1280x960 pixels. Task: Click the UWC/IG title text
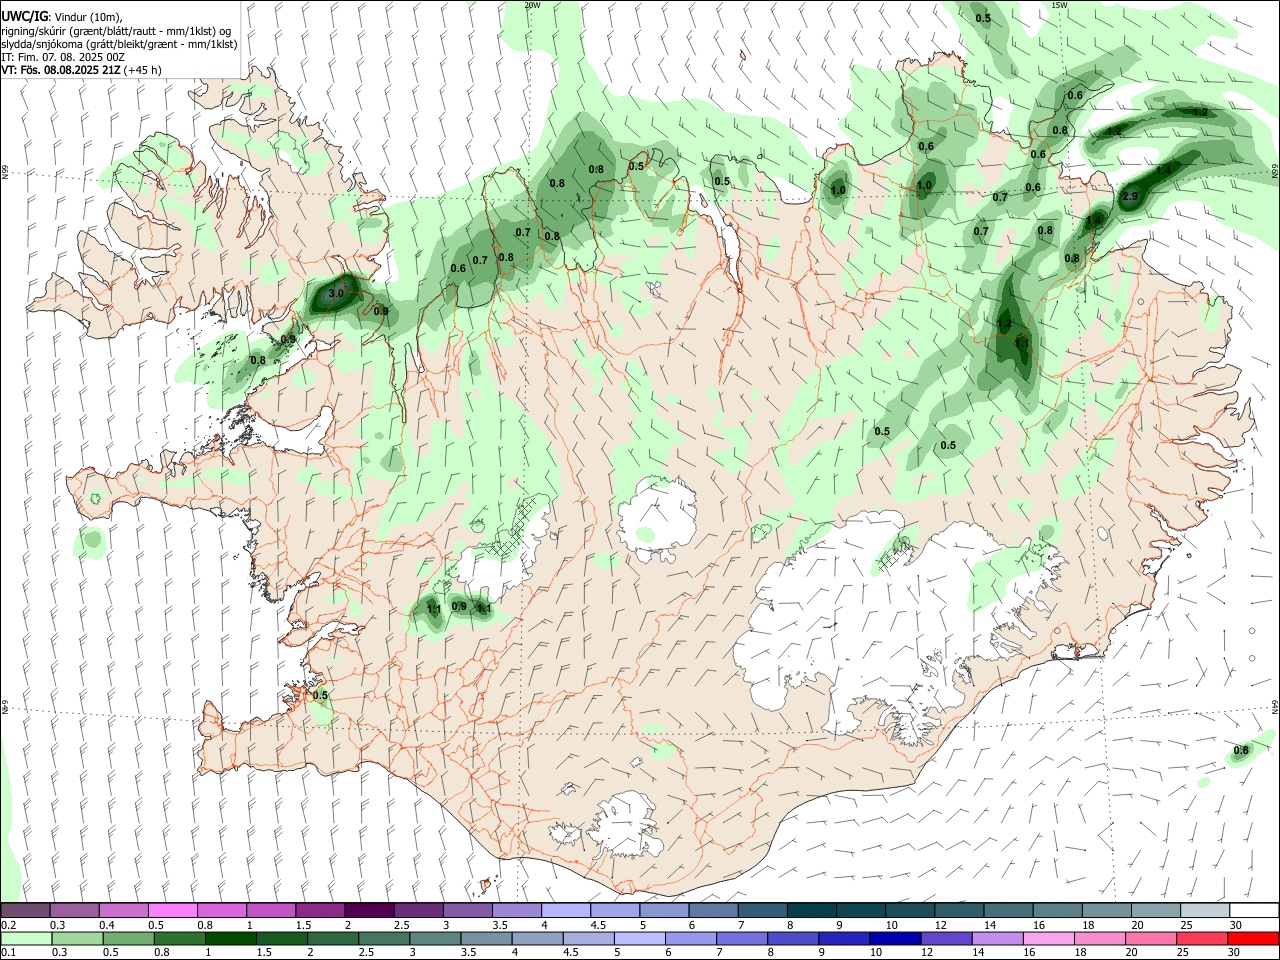pos(24,16)
